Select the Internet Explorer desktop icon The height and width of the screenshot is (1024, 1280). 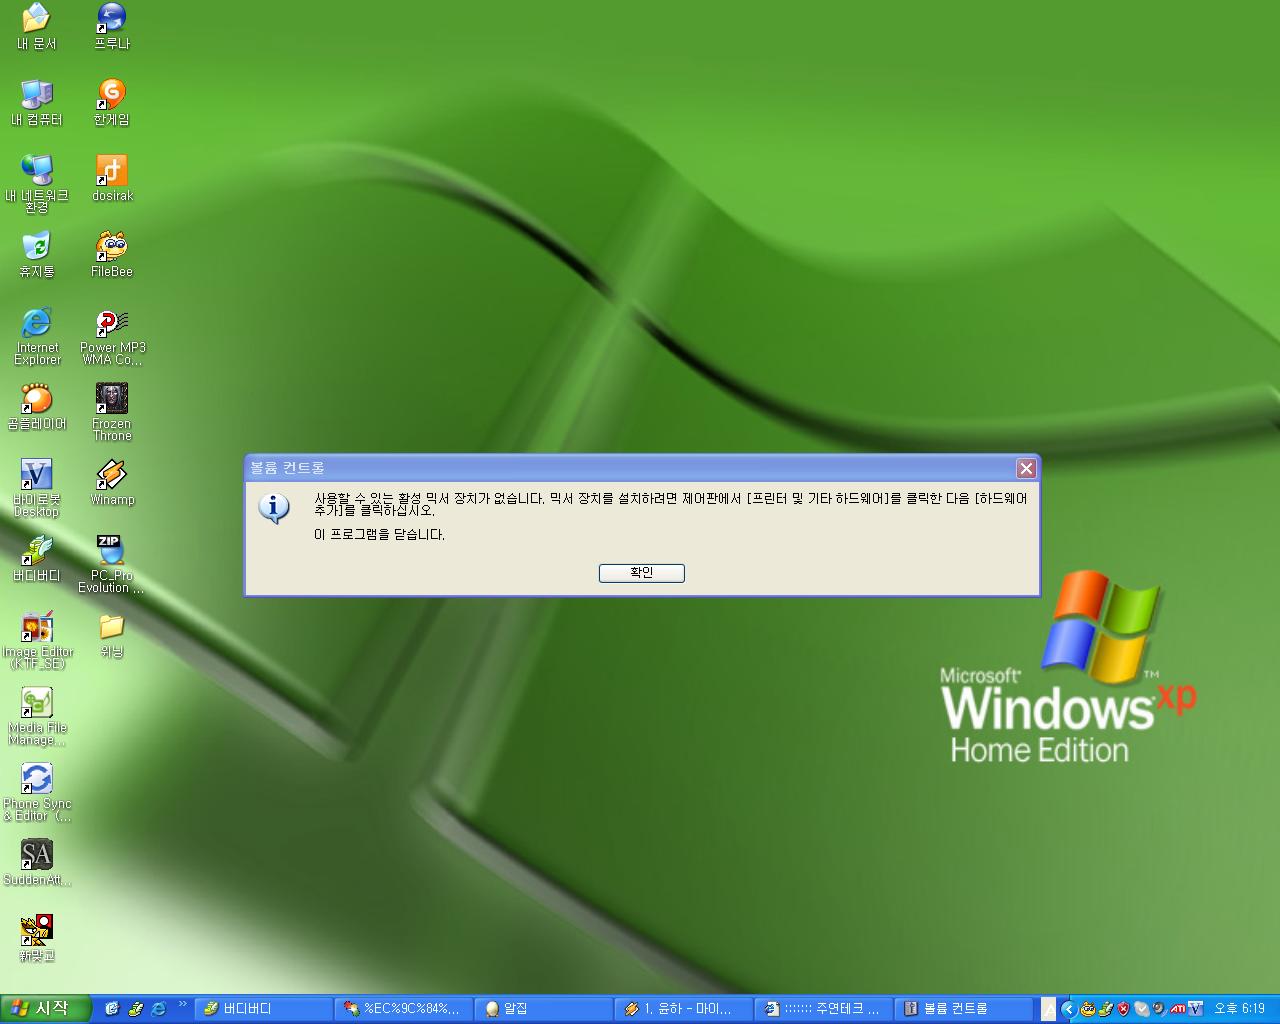click(37, 324)
